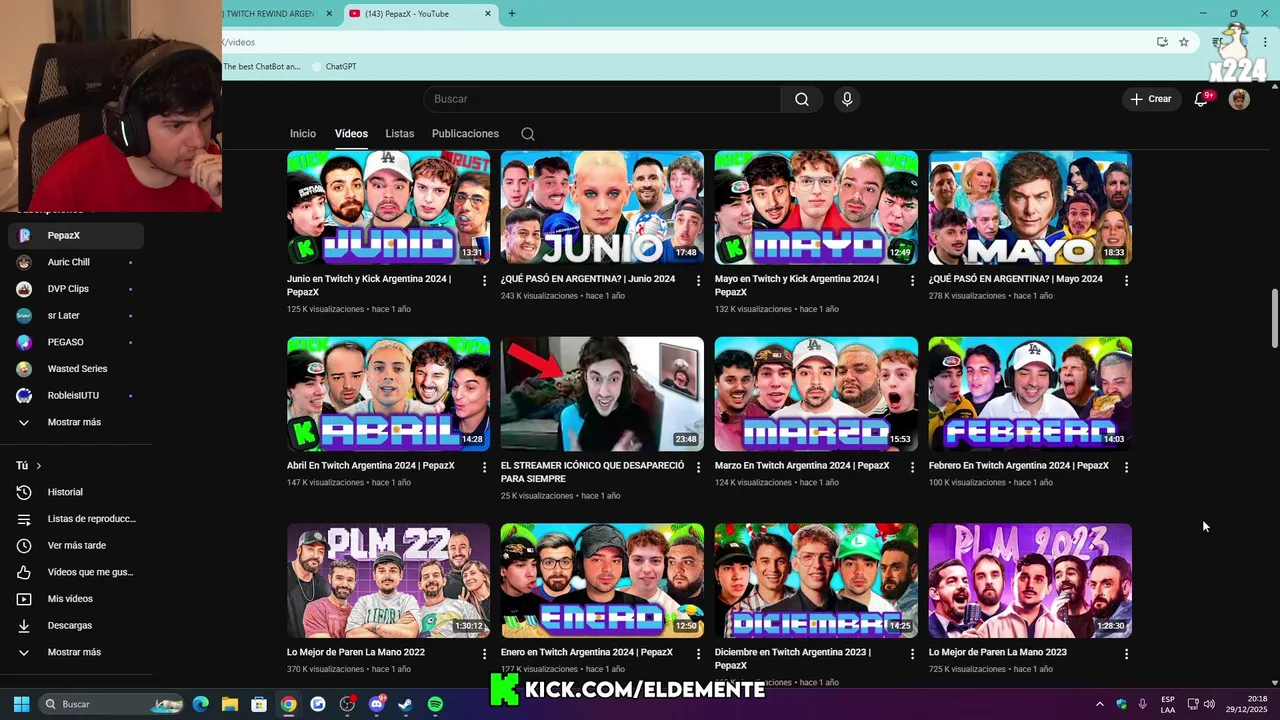Open Discord from the taskbar
The image size is (1280, 720).
(377, 704)
